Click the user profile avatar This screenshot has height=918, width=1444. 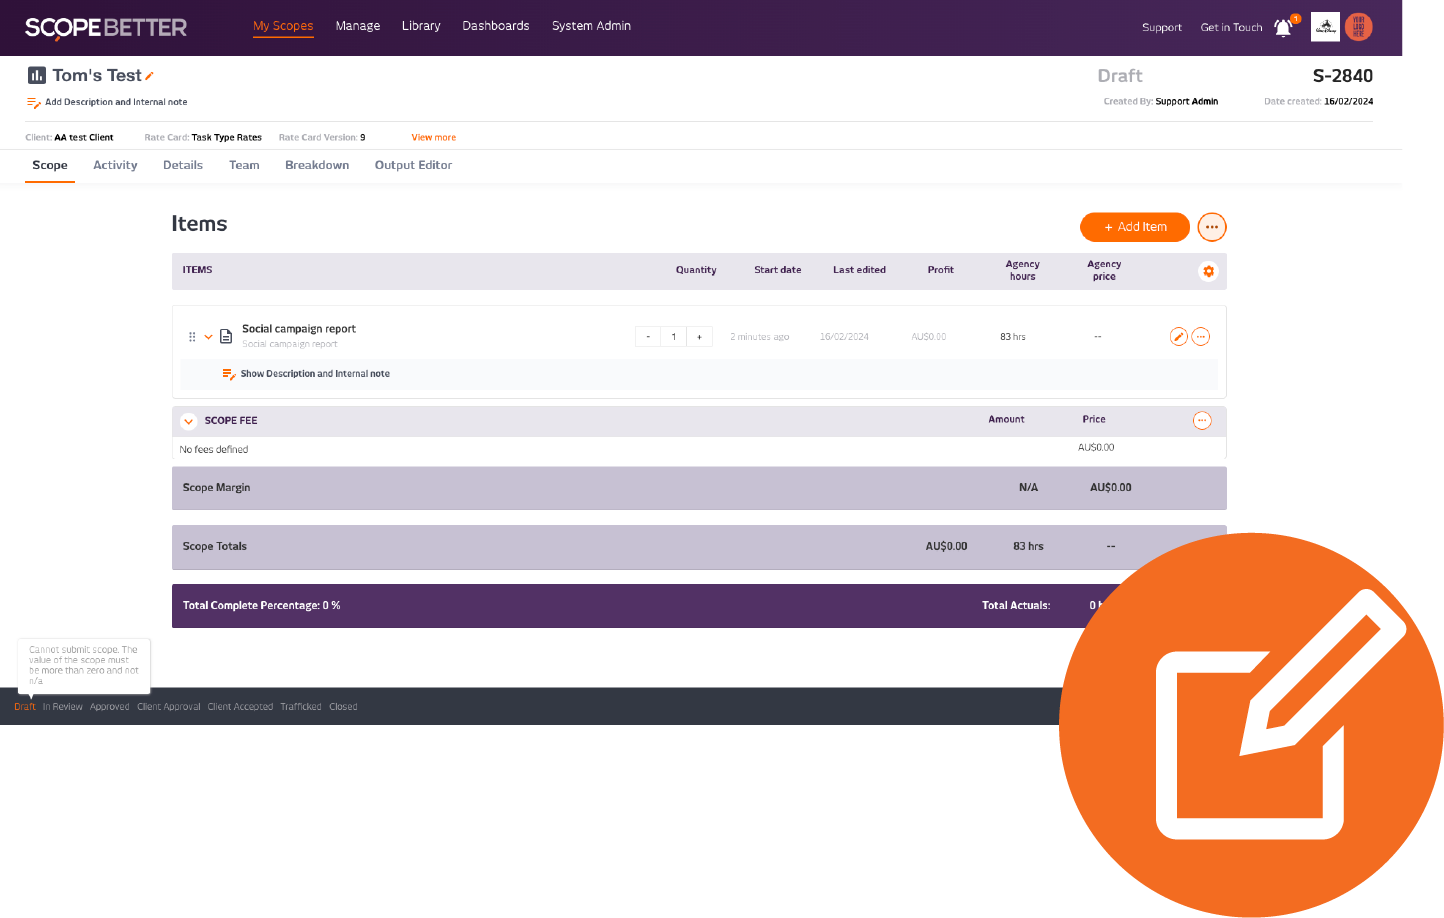click(x=1358, y=27)
